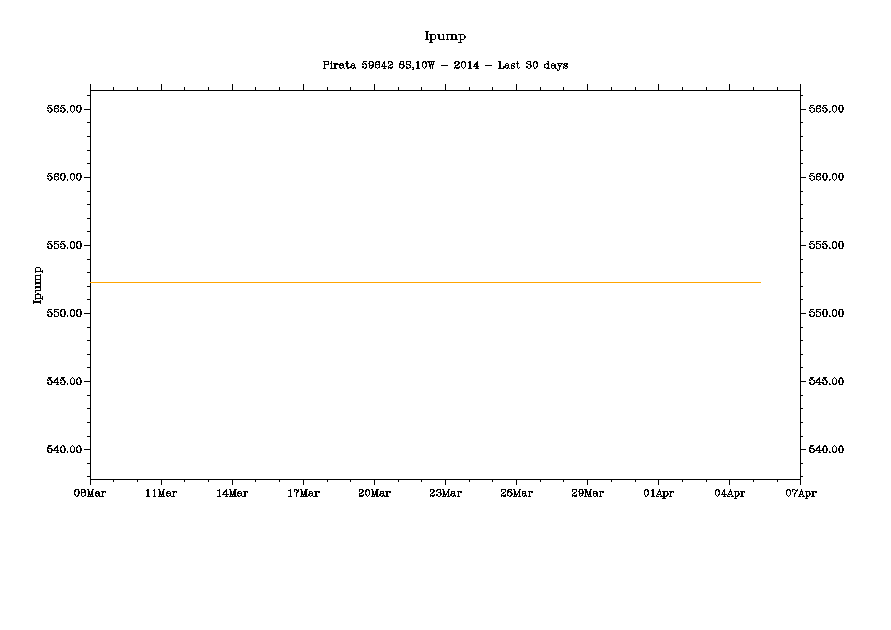The height and width of the screenshot is (630, 891).
Task: Click 560.00 on the right y-axis
Action: tap(826, 177)
